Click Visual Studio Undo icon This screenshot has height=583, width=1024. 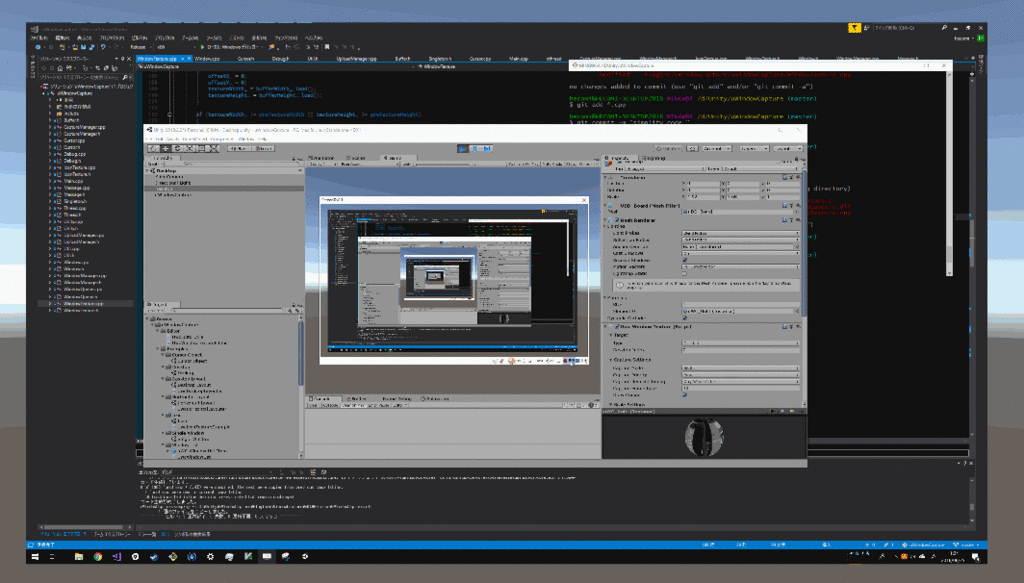(103, 47)
